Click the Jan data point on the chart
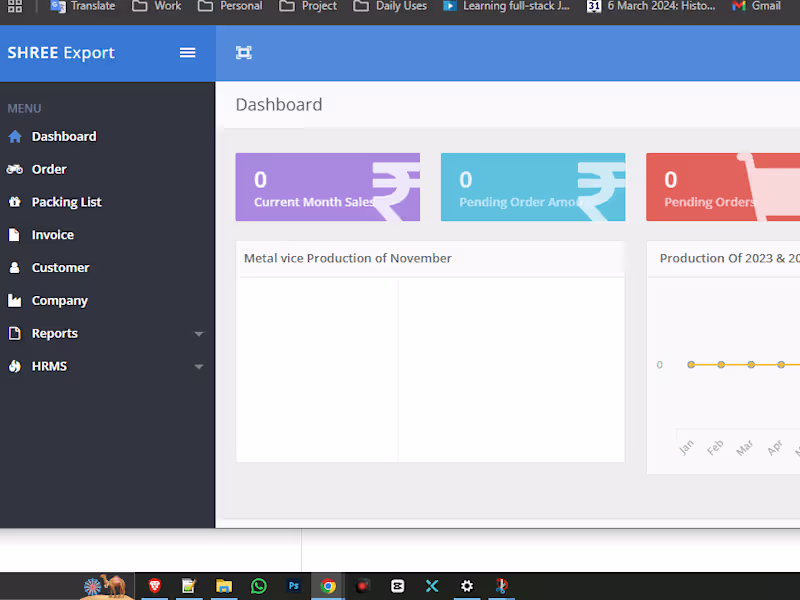Viewport: 800px width, 600px height. point(691,364)
